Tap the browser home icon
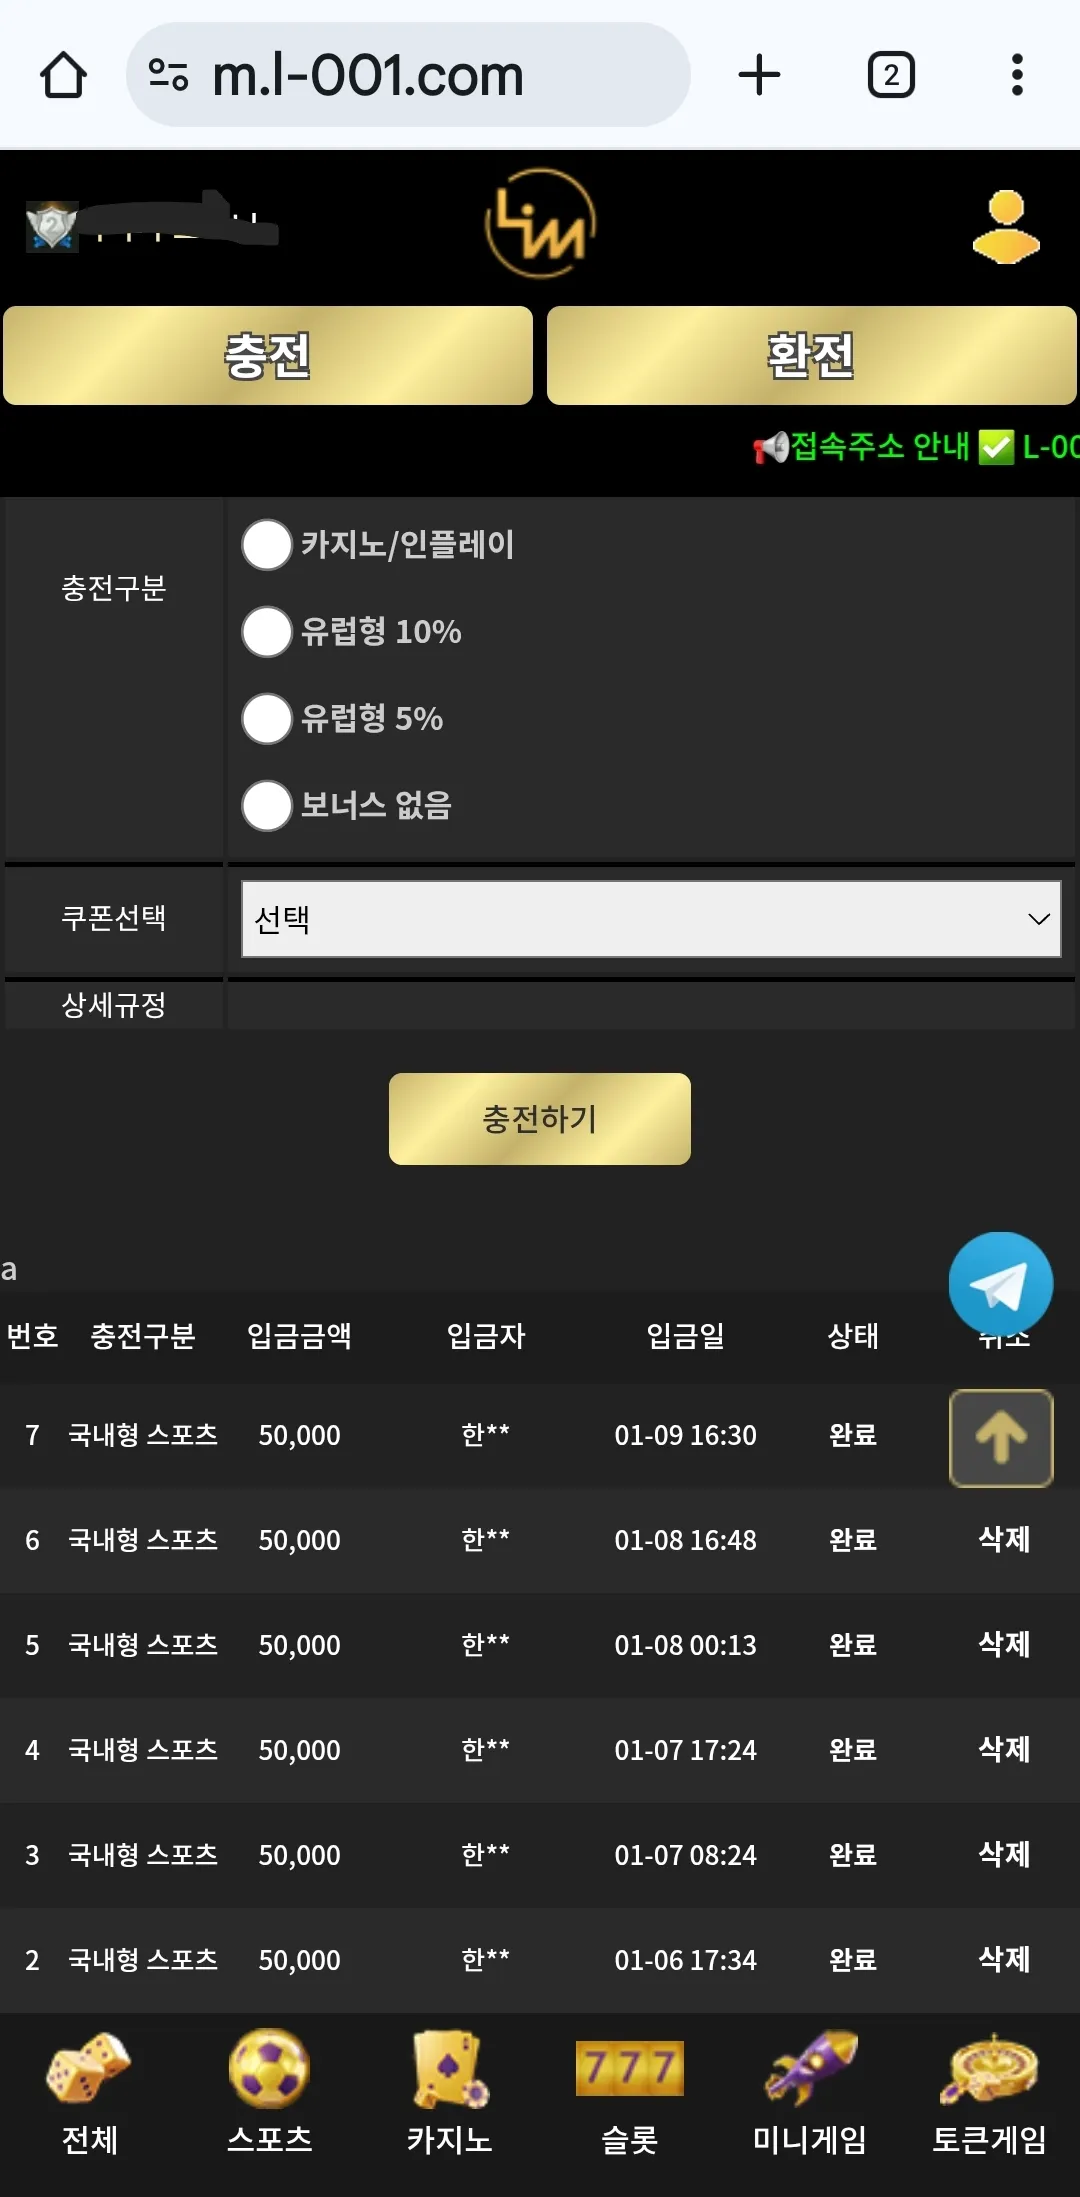 click(63, 75)
